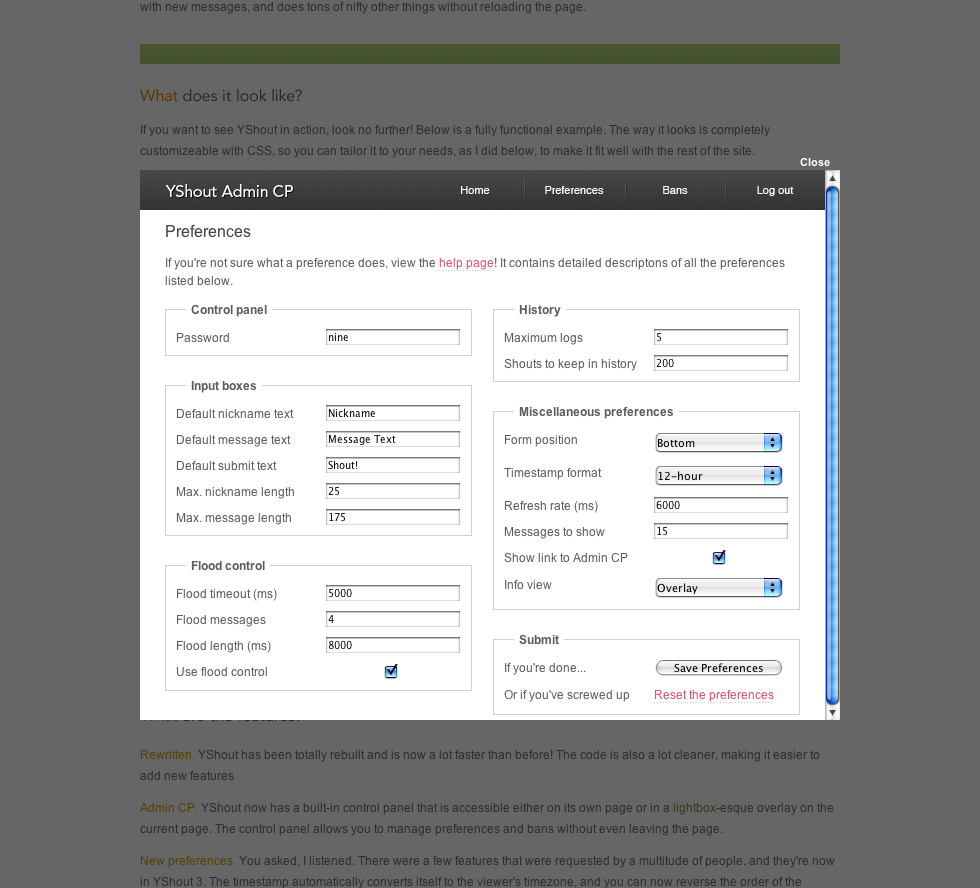Click the Maximum logs field
This screenshot has height=888, width=980.
tap(721, 337)
